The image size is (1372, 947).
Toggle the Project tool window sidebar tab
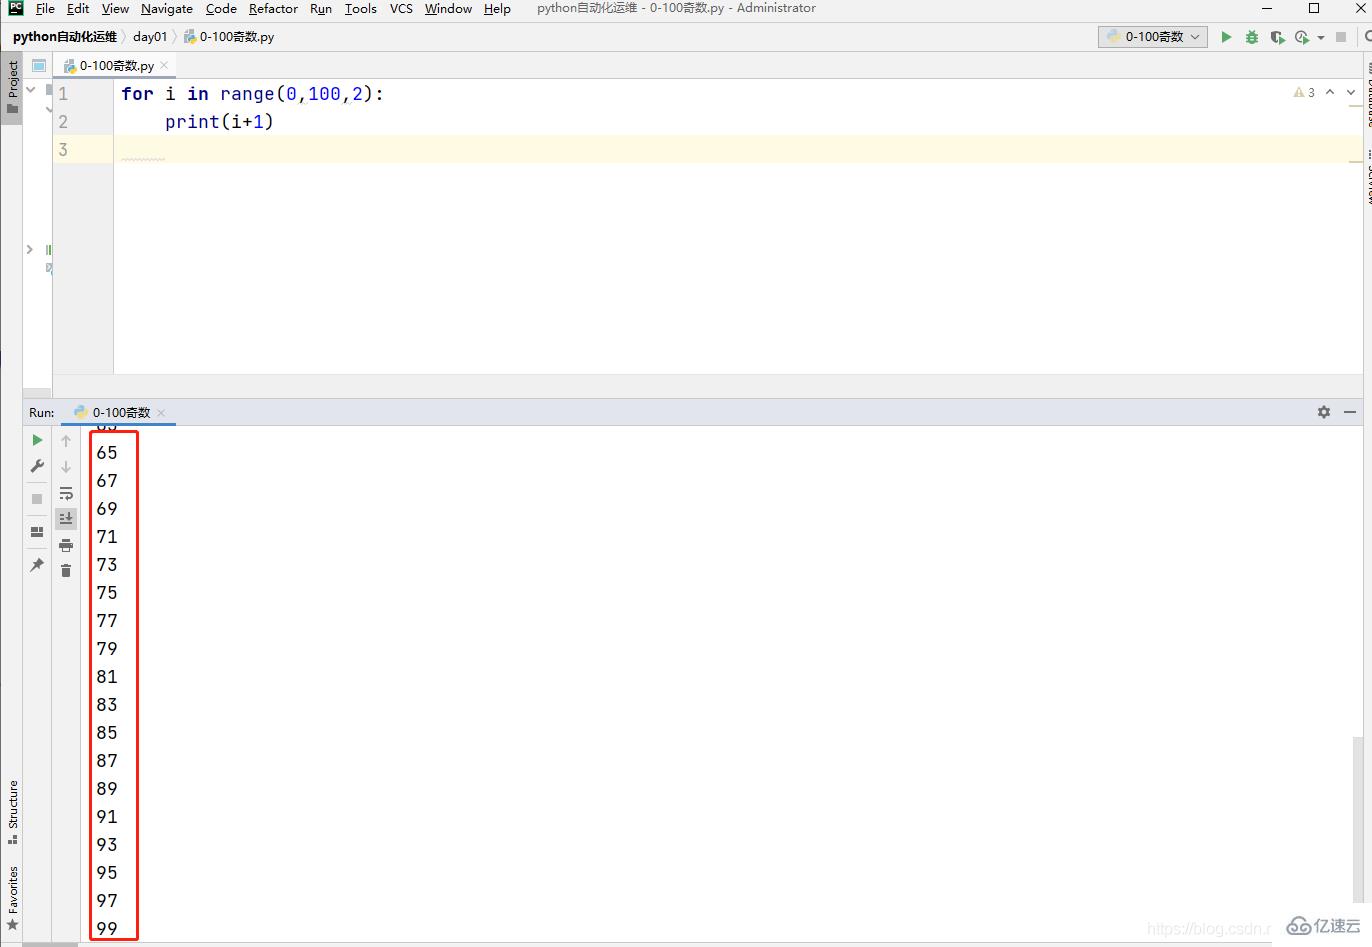[12, 87]
